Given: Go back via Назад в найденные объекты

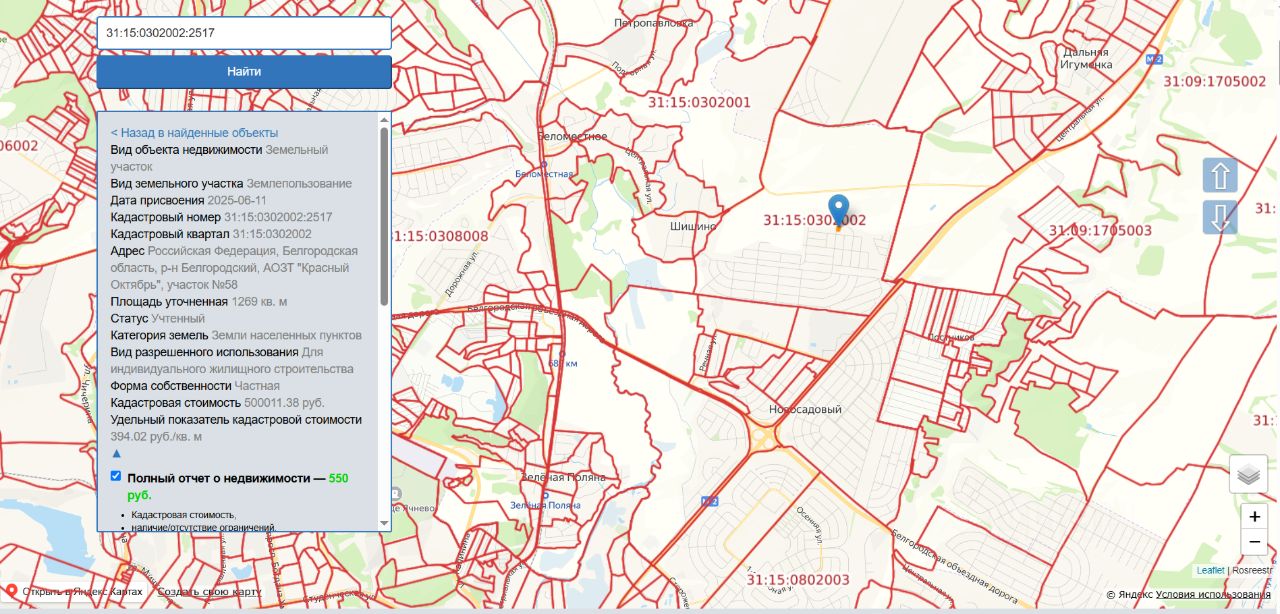Looking at the screenshot, I should (x=194, y=132).
